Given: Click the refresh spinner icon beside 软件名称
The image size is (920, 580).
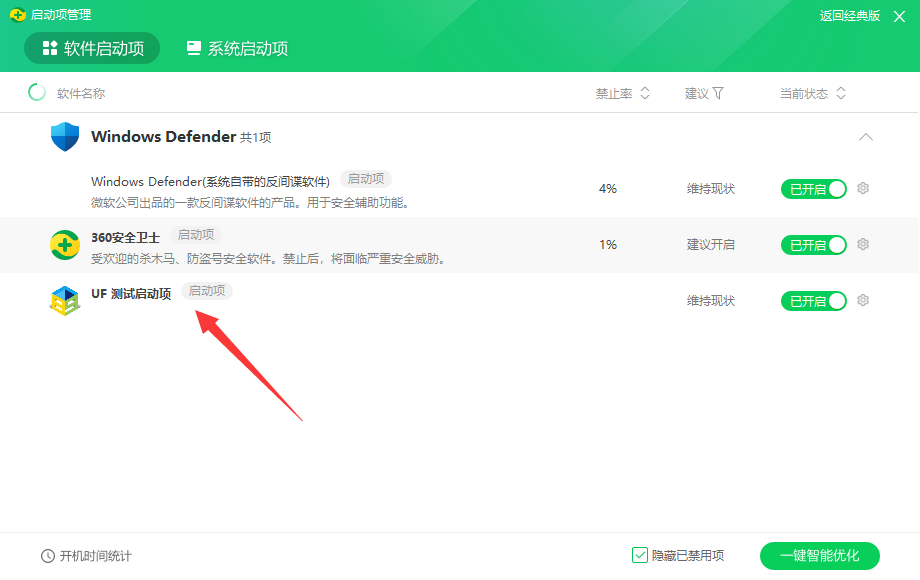Looking at the screenshot, I should [37, 93].
